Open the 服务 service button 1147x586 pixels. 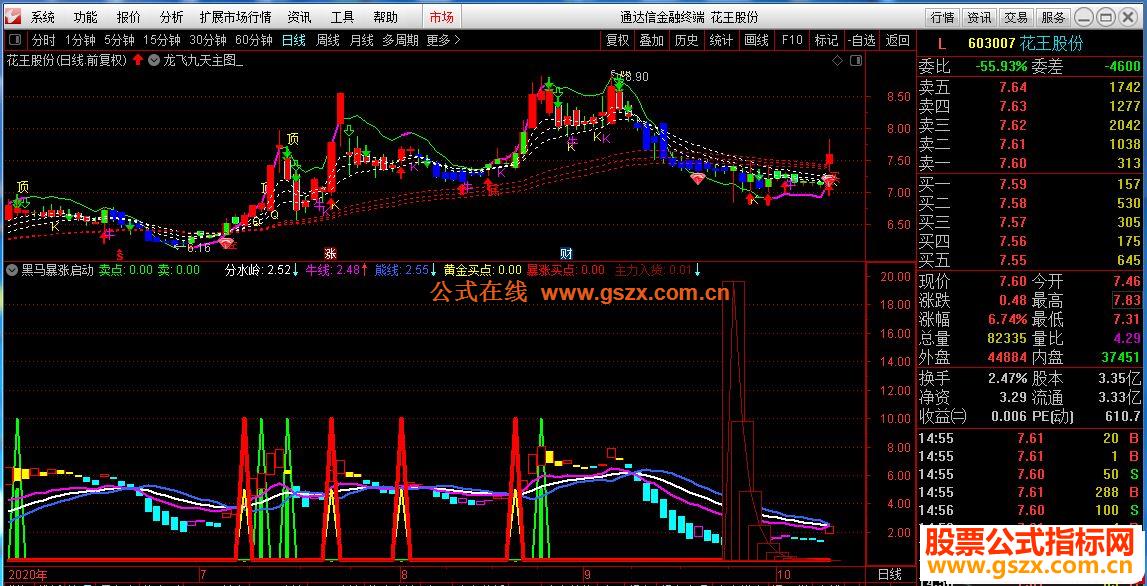pyautogui.click(x=1053, y=18)
